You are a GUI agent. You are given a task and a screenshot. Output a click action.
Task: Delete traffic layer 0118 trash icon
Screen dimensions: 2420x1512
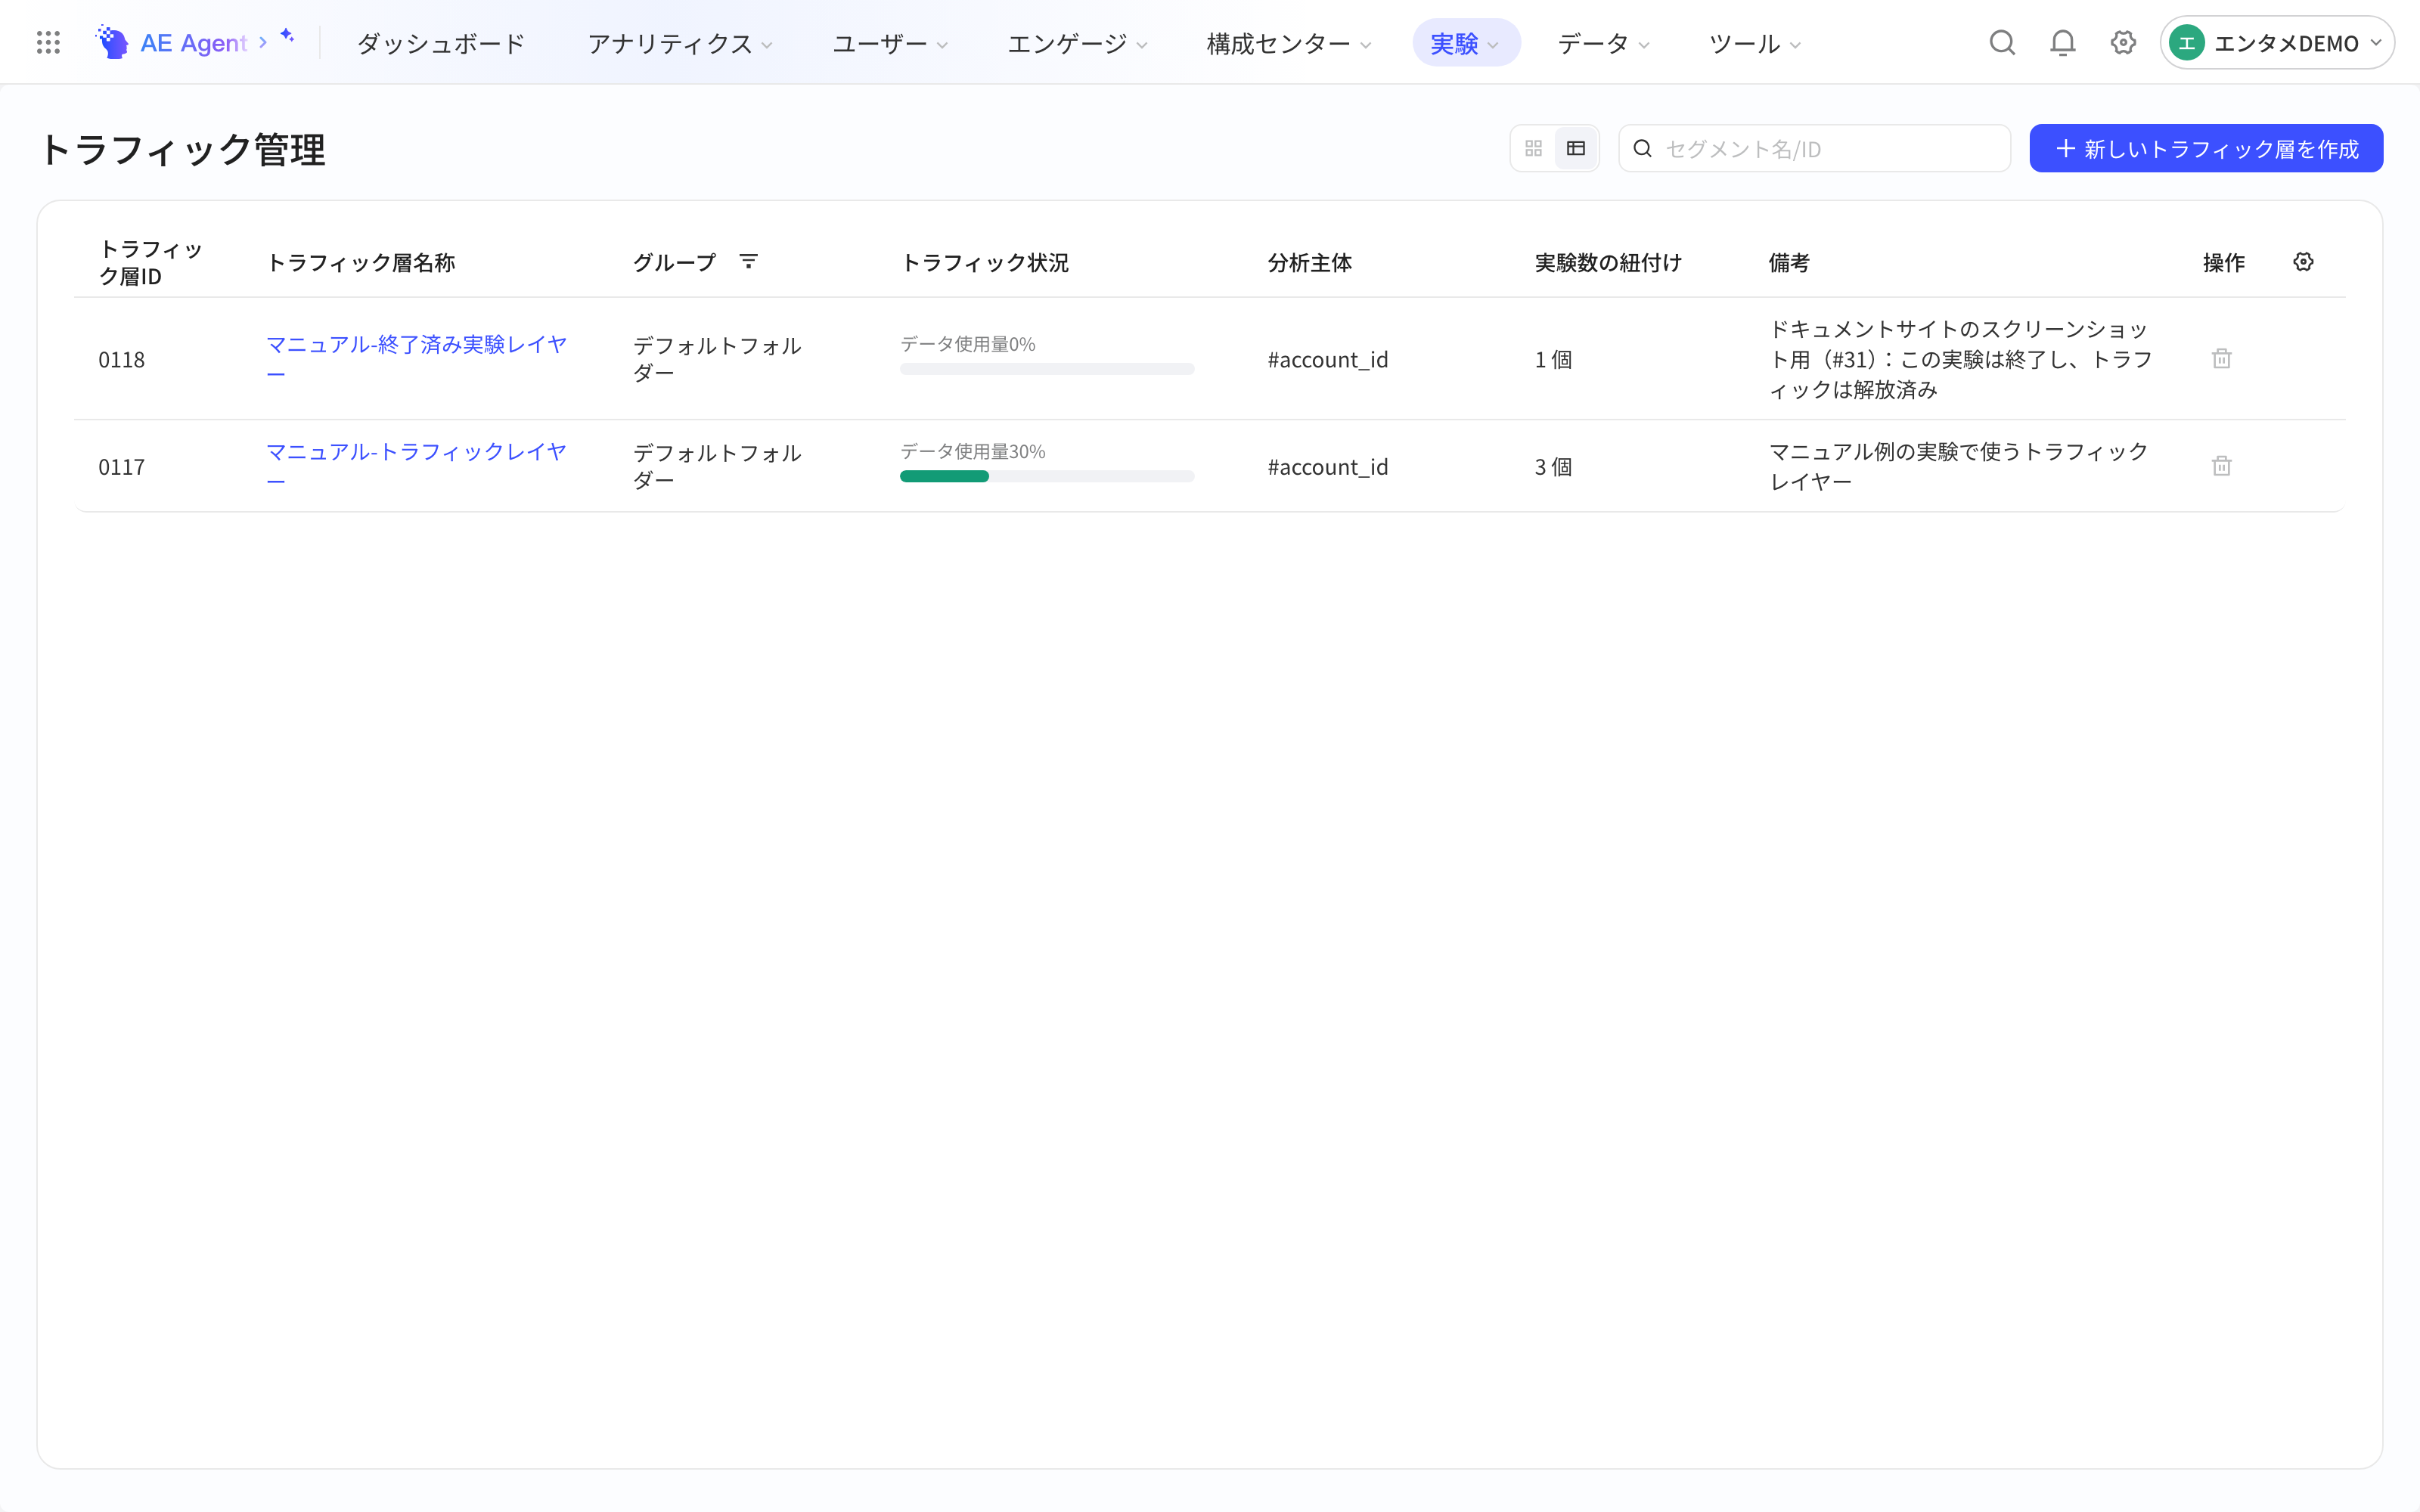tap(2222, 359)
